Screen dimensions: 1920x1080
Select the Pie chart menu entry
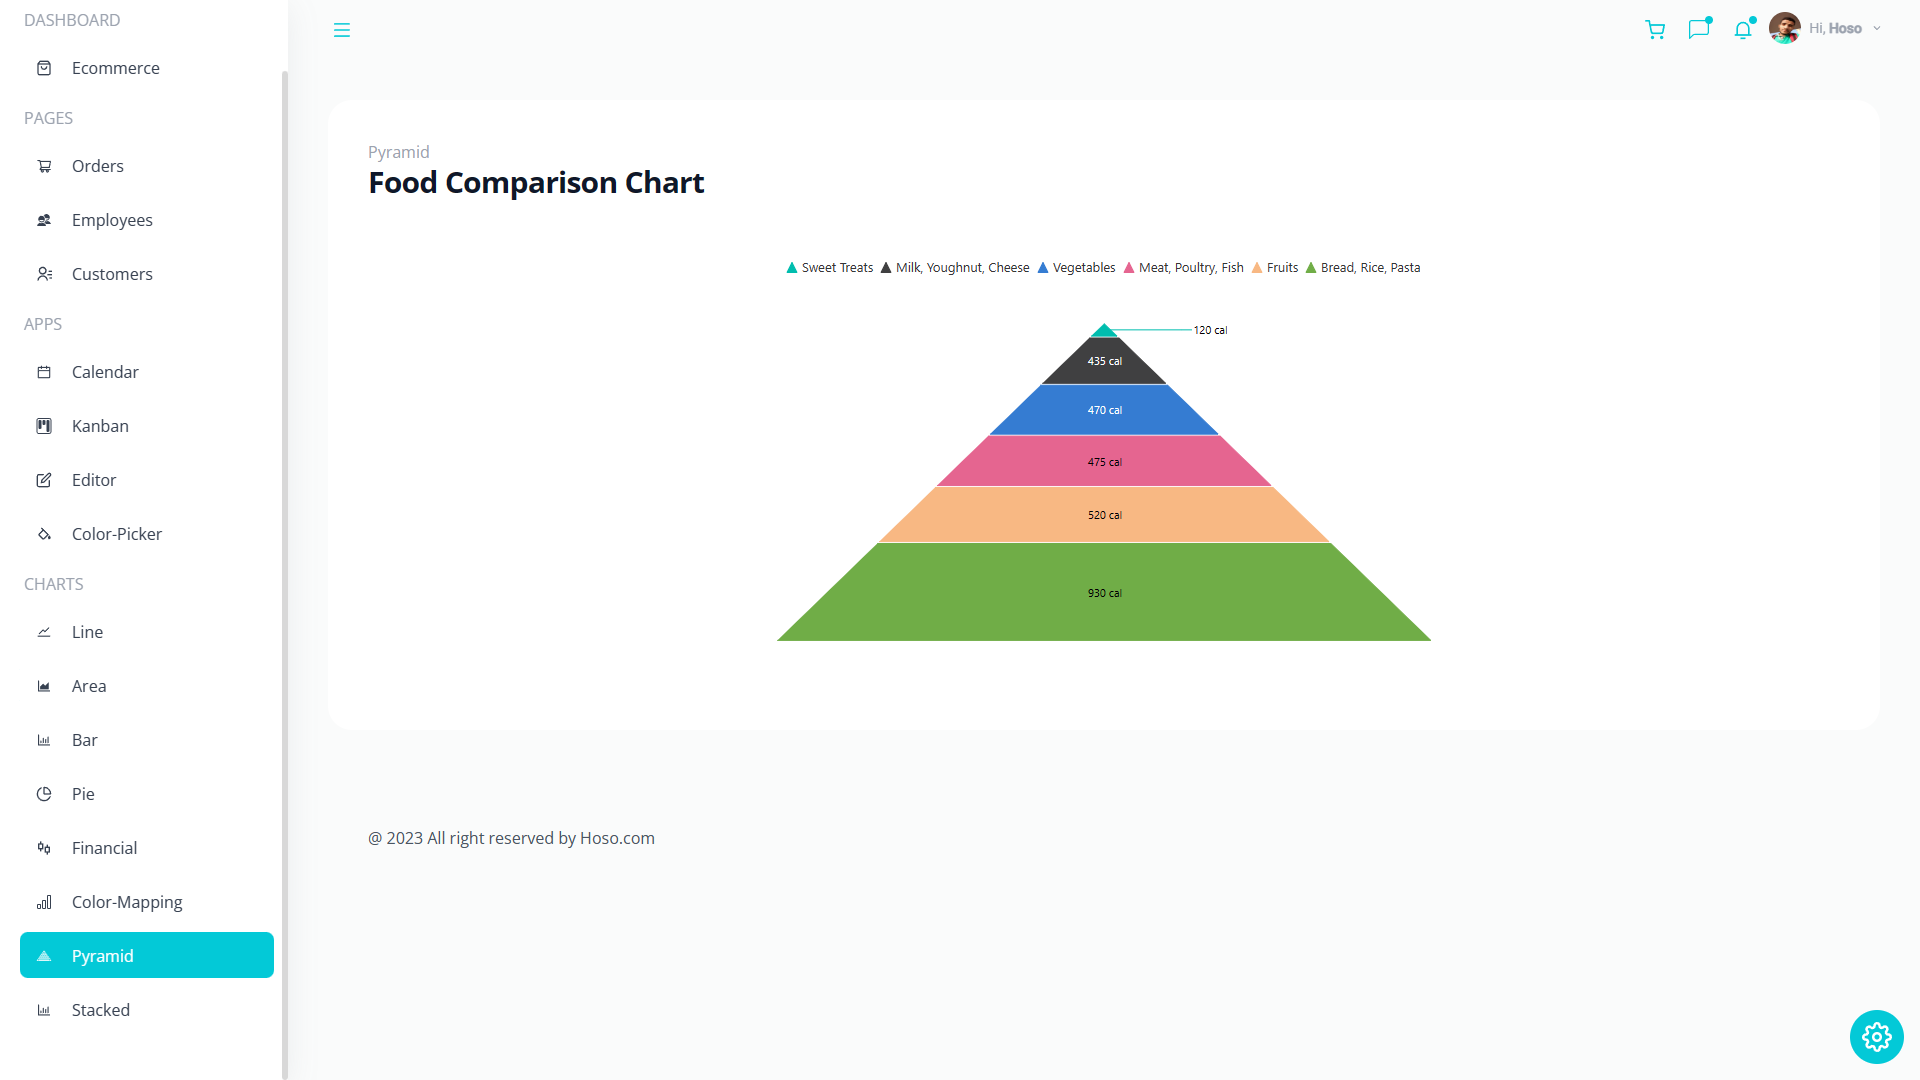click(x=83, y=793)
